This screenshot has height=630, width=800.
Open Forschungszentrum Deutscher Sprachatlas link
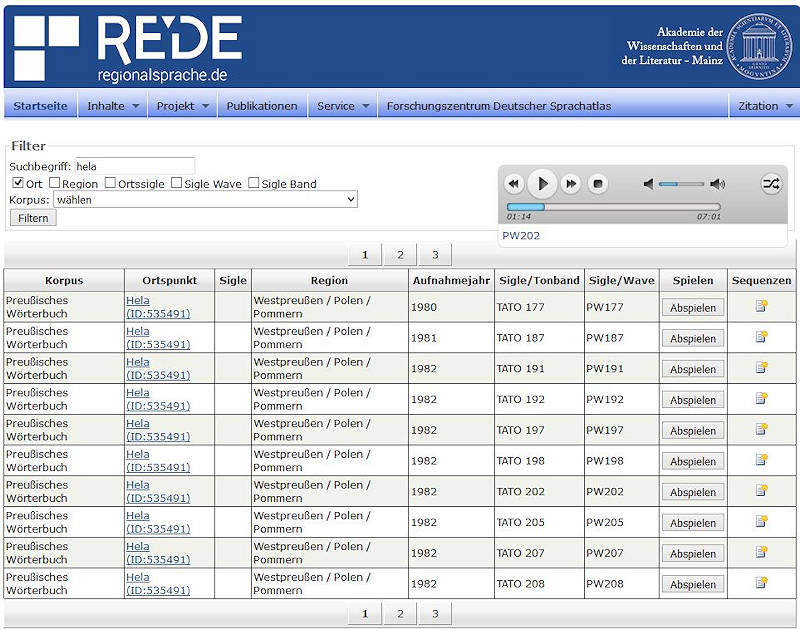pyautogui.click(x=499, y=106)
